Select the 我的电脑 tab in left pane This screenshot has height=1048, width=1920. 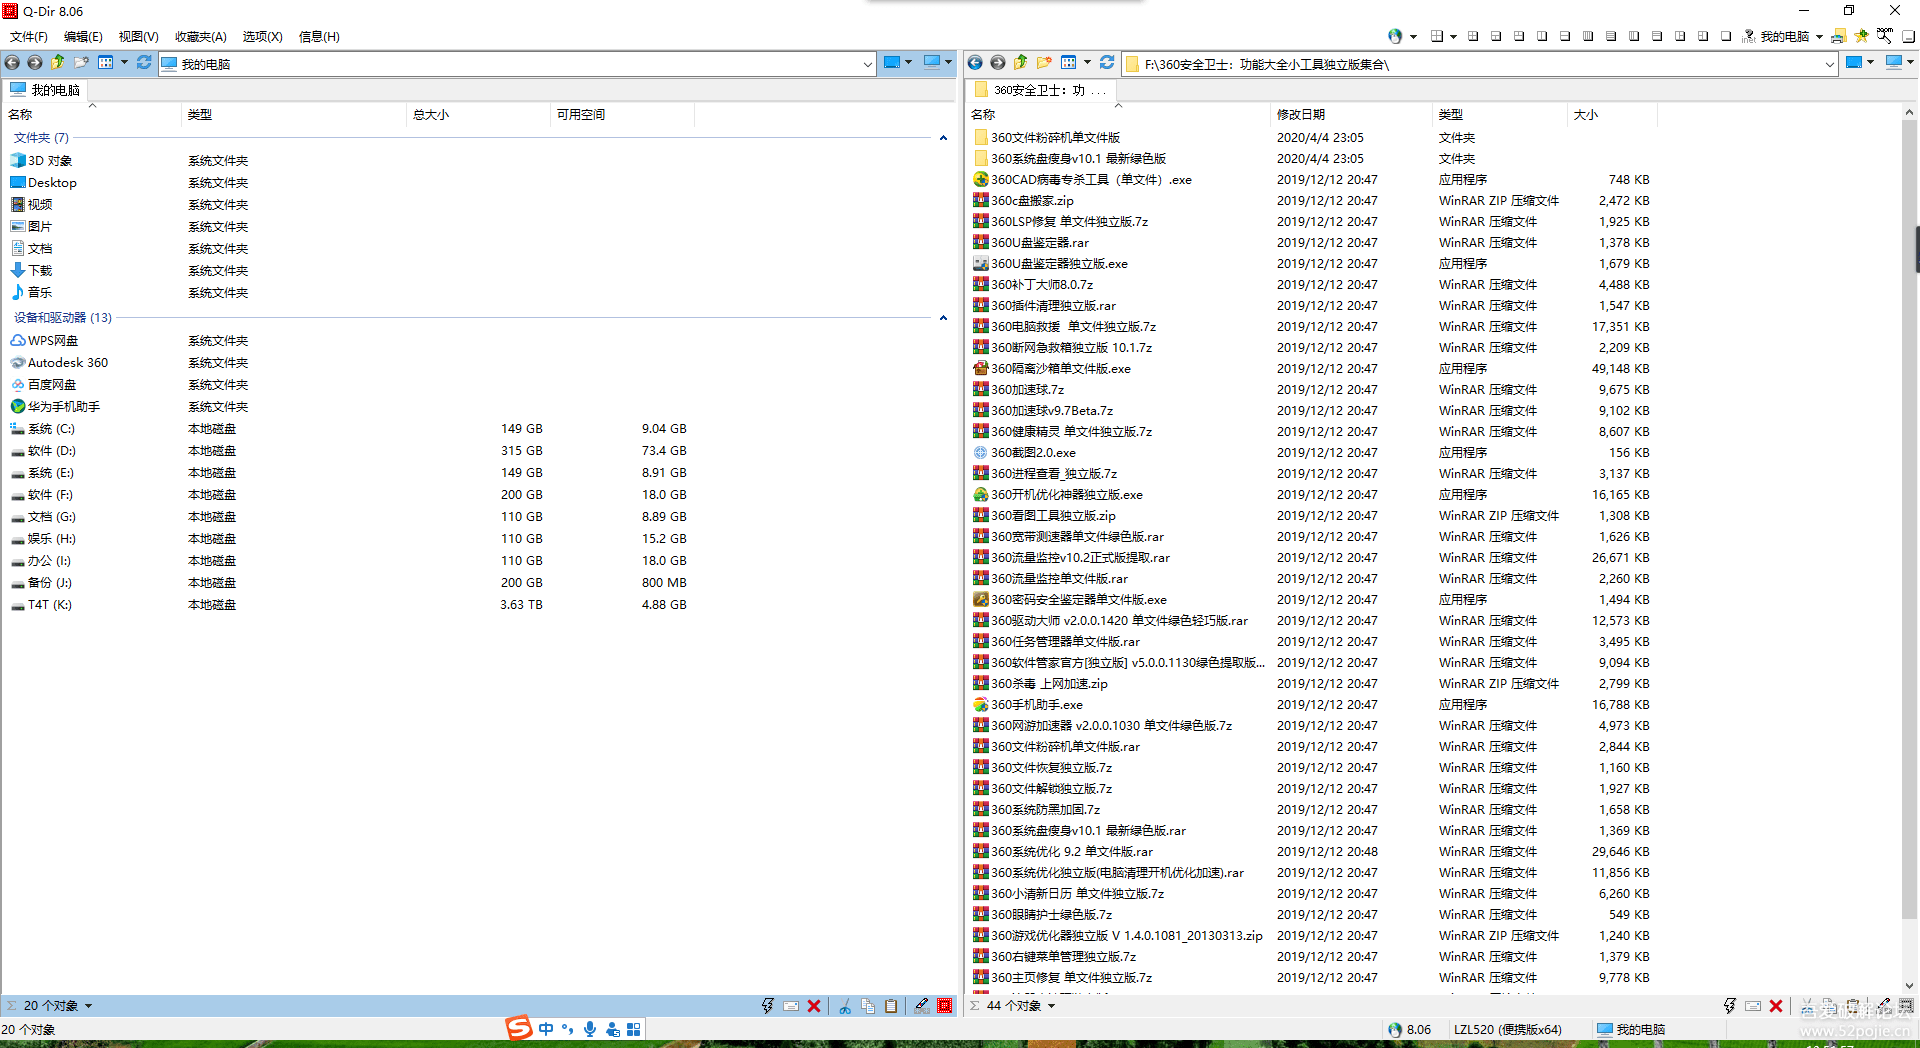pyautogui.click(x=46, y=90)
